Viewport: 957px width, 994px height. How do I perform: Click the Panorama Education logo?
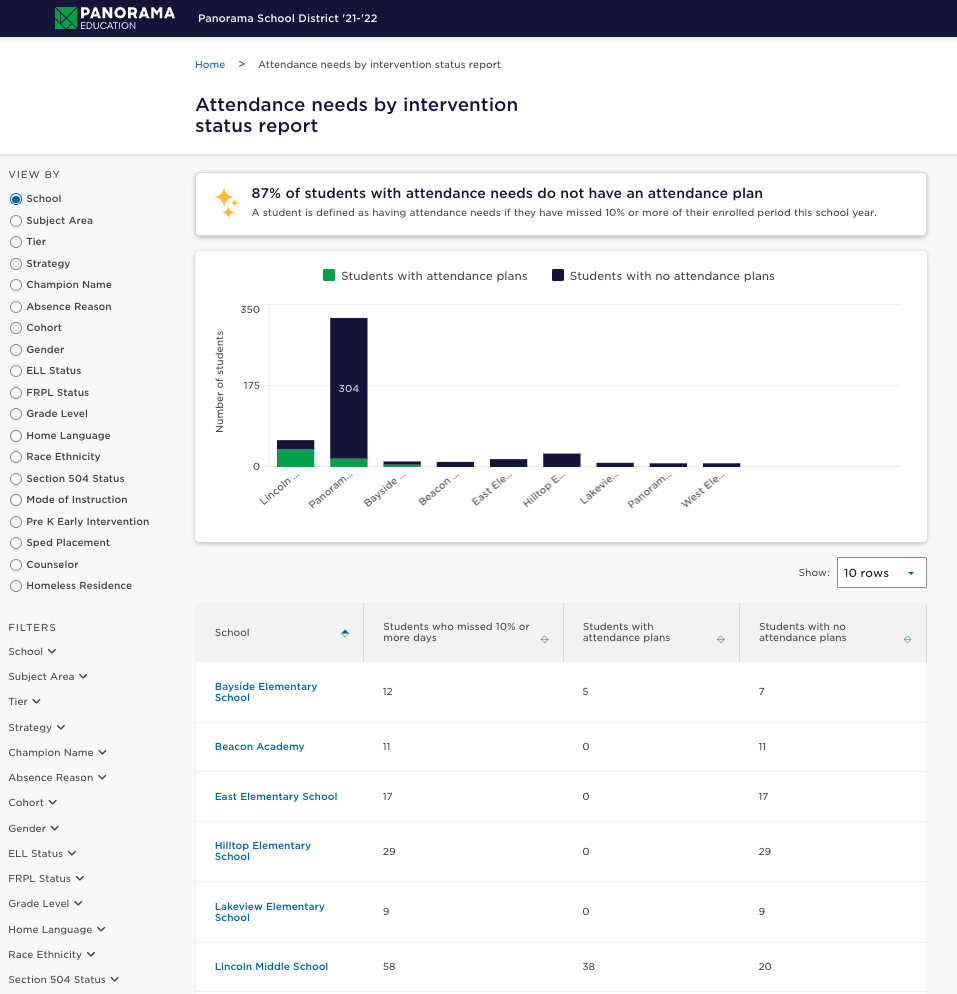click(x=114, y=18)
